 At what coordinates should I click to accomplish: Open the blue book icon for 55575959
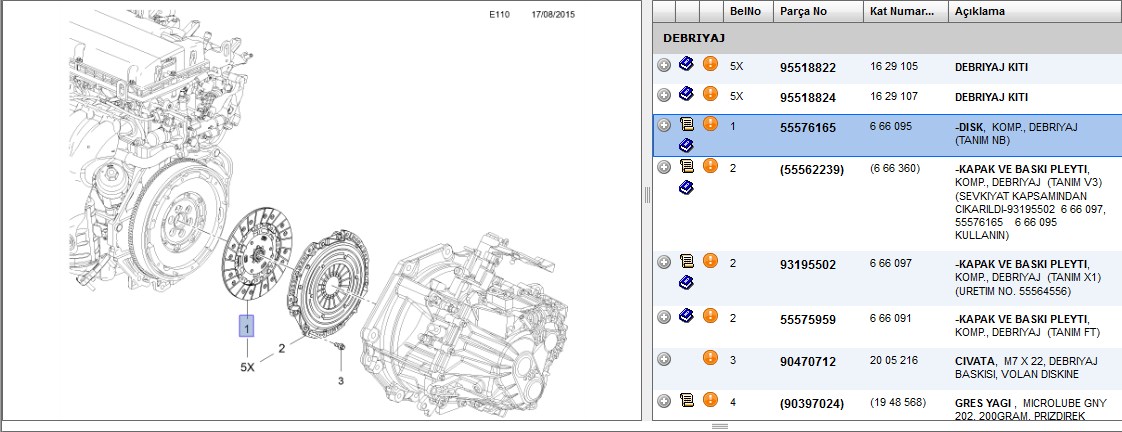coord(686,315)
